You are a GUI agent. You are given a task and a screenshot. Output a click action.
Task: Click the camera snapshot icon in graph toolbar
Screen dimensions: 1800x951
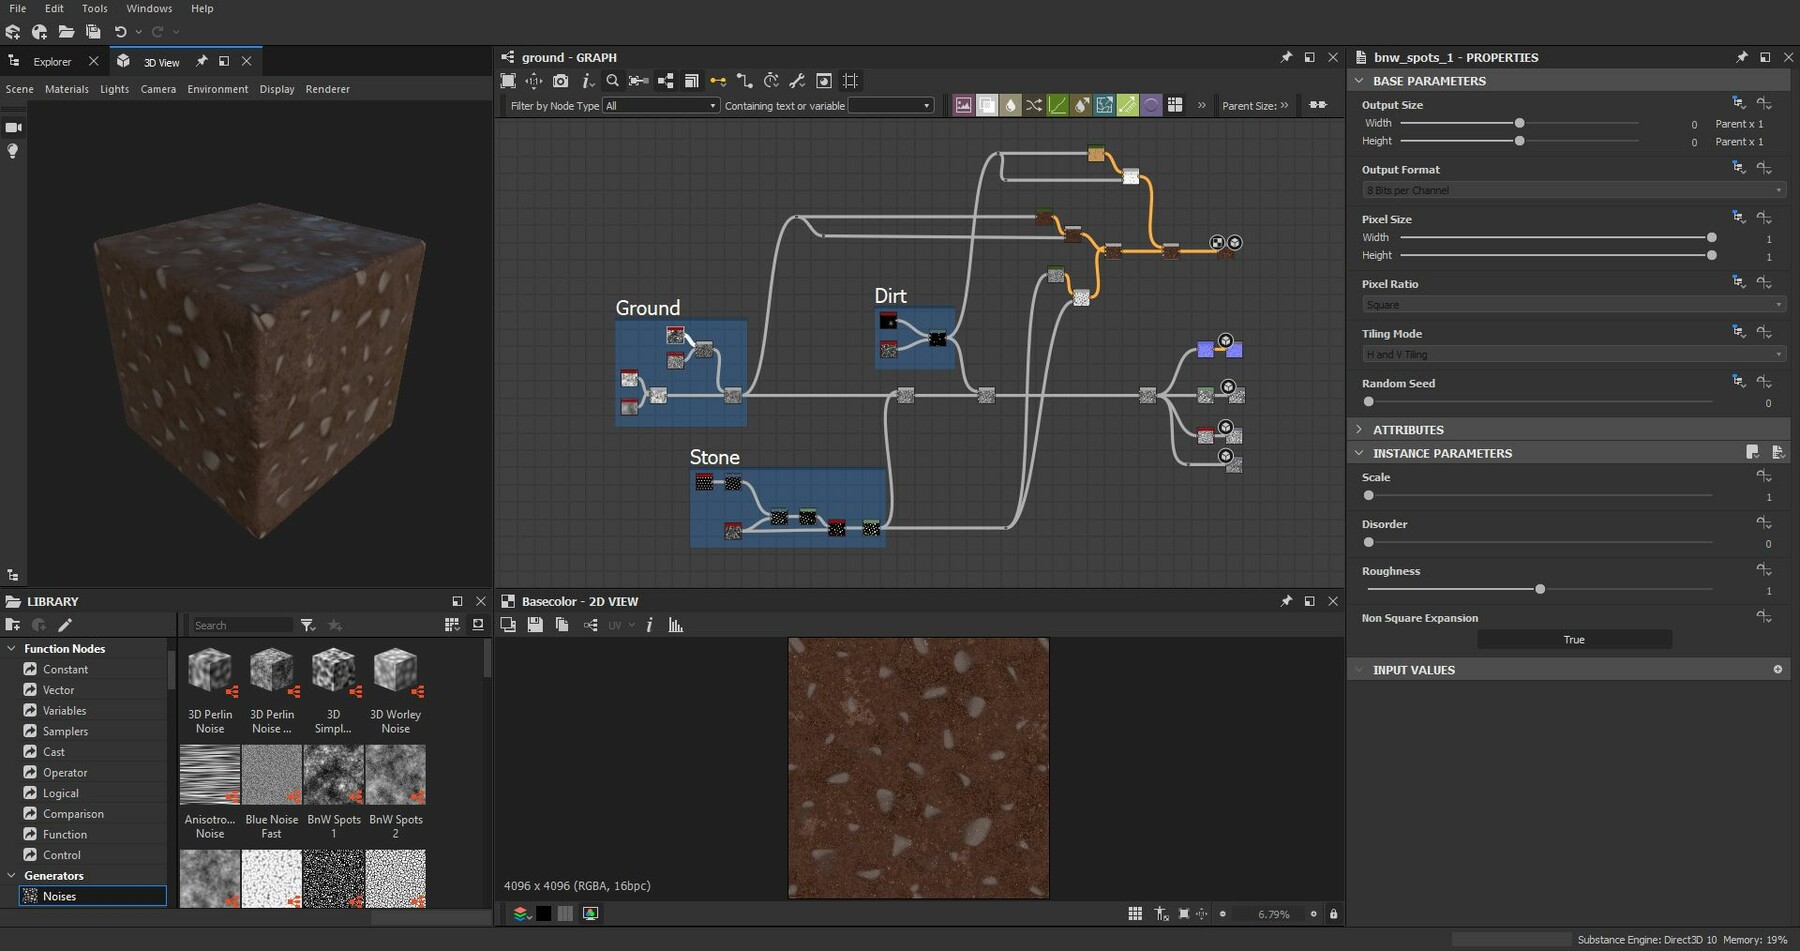click(x=560, y=81)
